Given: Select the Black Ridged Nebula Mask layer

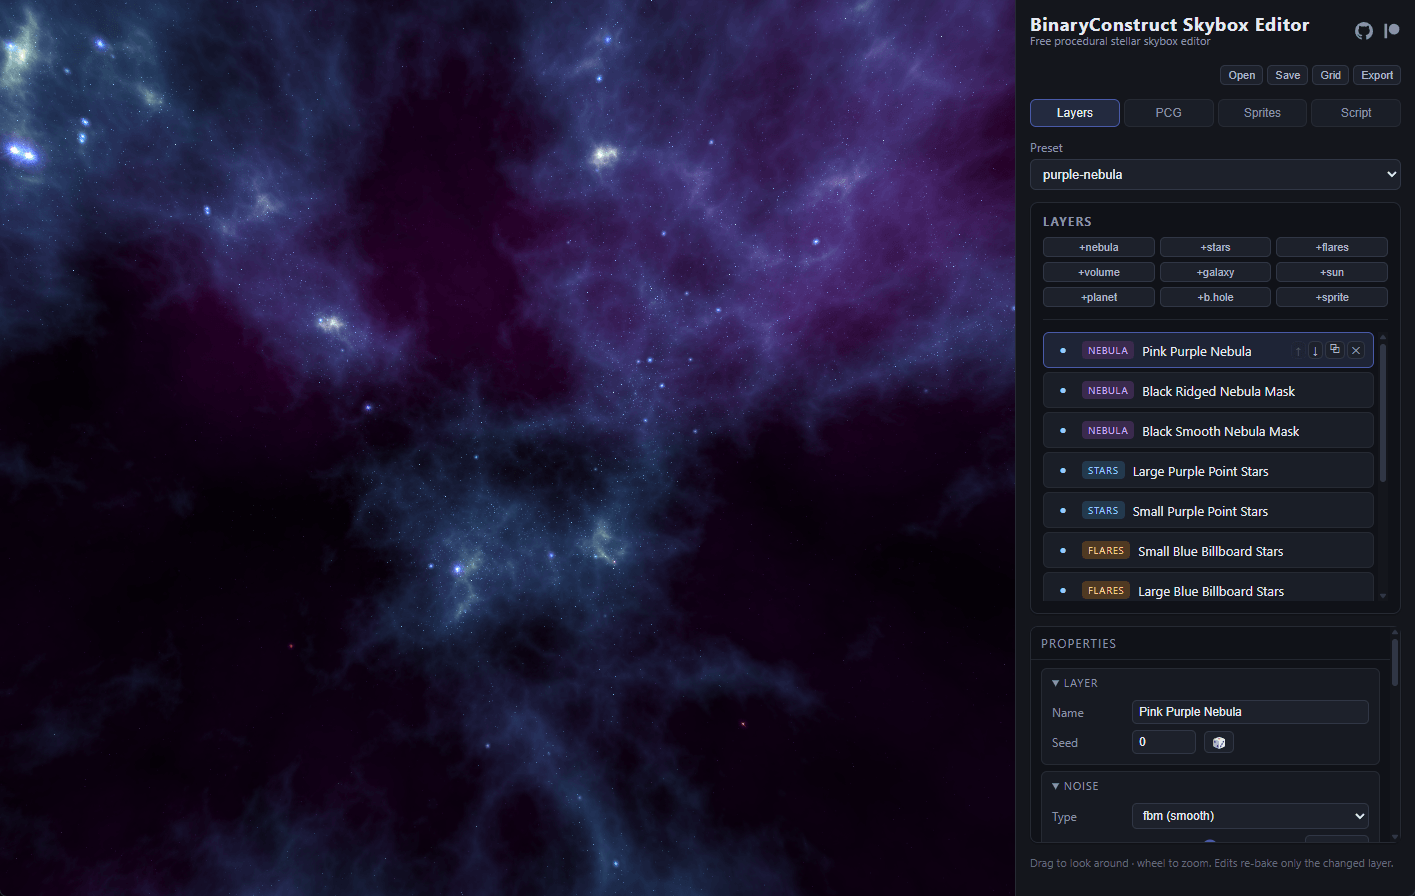Looking at the screenshot, I should (1208, 391).
